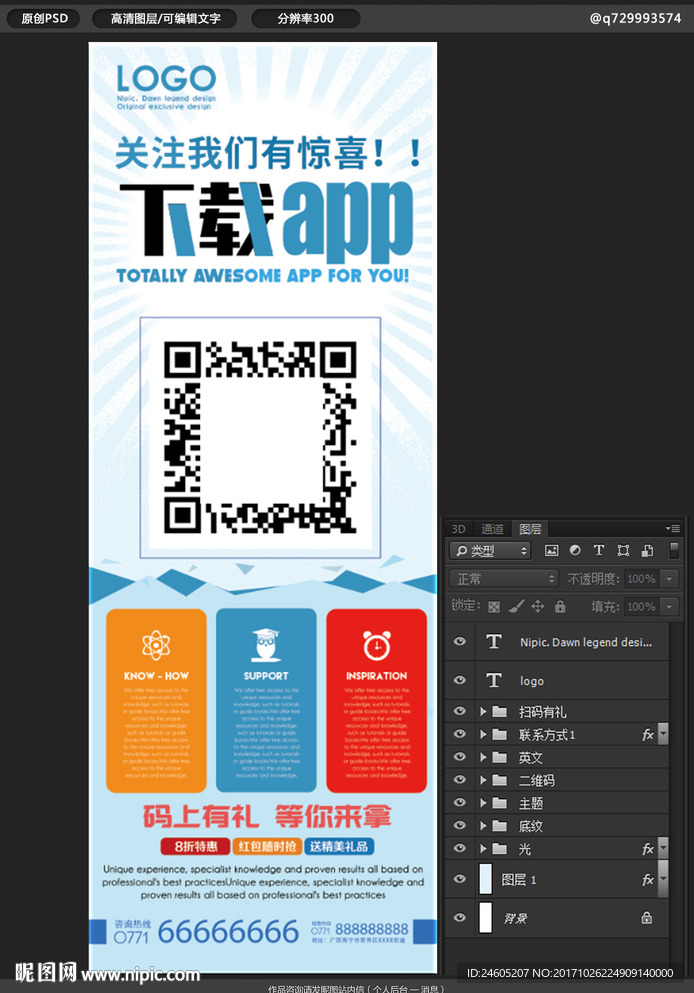Click the 高清图层/可编辑文字 label button
Image resolution: width=694 pixels, height=993 pixels.
(x=165, y=18)
